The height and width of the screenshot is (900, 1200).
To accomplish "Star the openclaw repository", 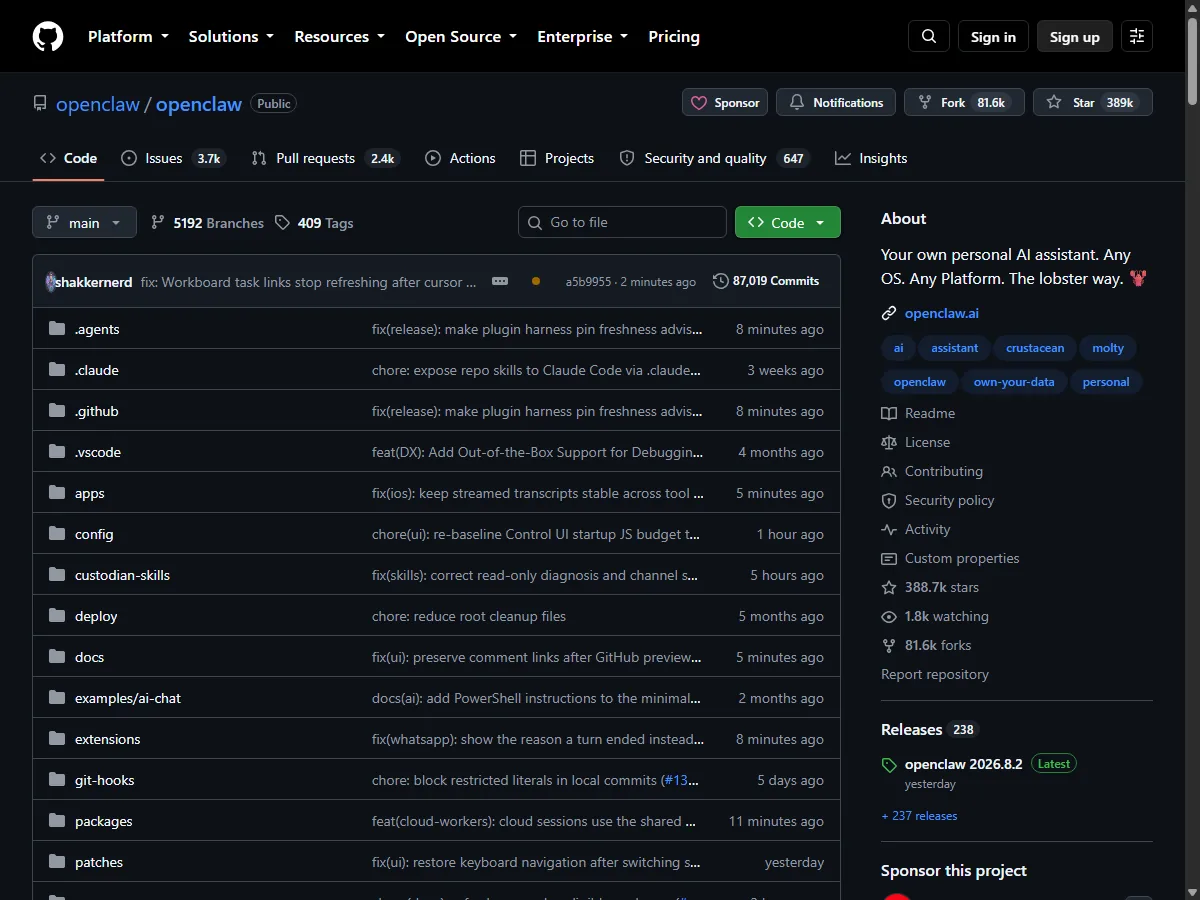I will (x=1093, y=102).
